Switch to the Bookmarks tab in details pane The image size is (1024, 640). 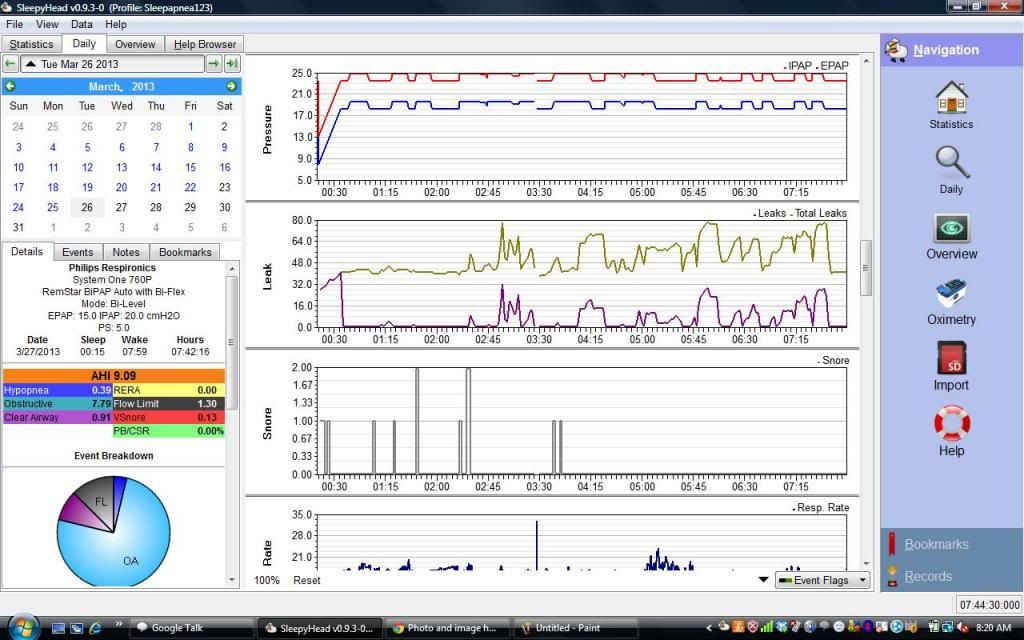coord(185,252)
